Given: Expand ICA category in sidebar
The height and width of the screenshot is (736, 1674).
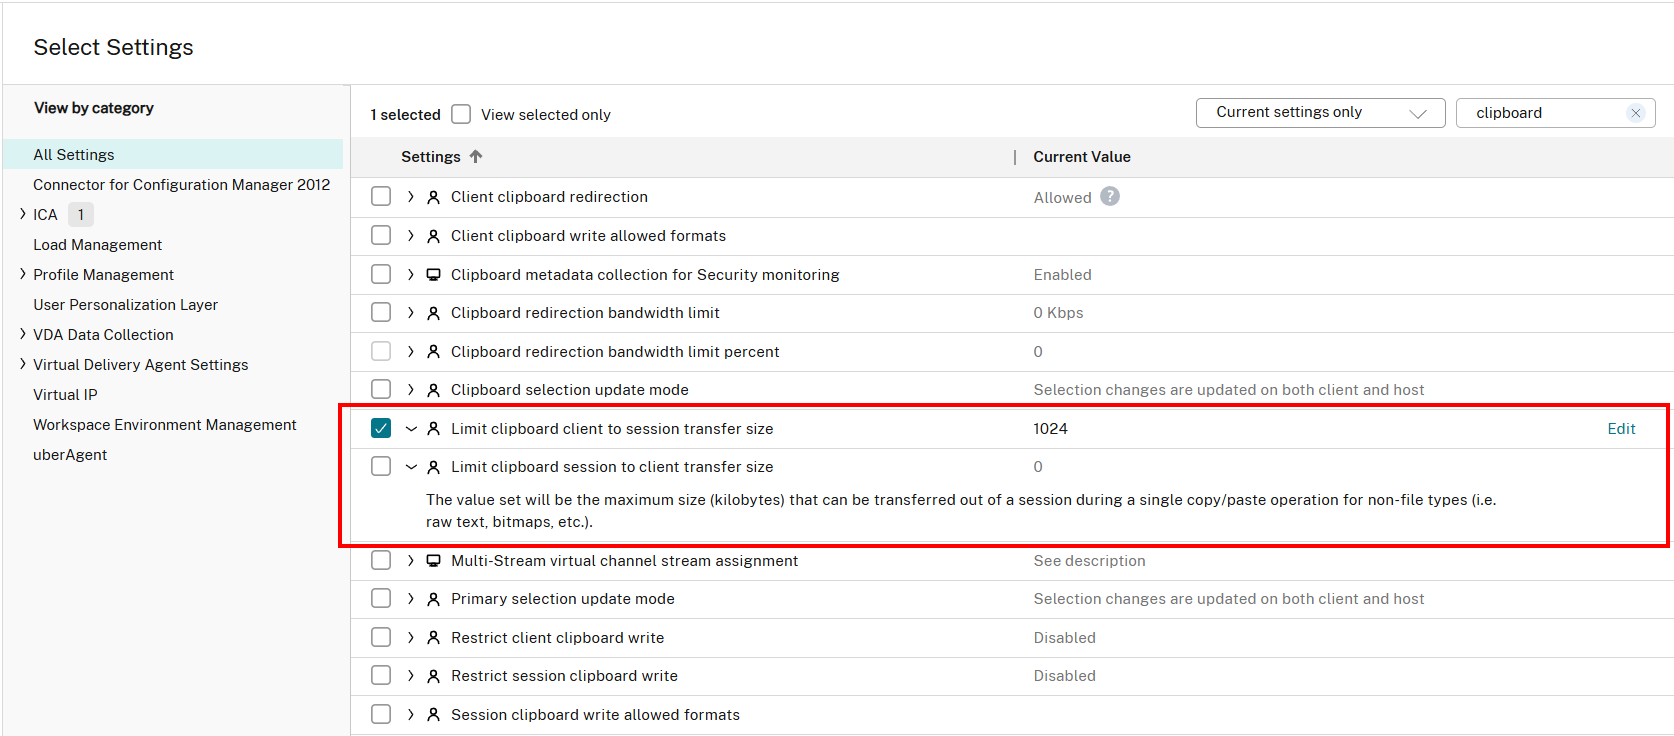Looking at the screenshot, I should 23,214.
